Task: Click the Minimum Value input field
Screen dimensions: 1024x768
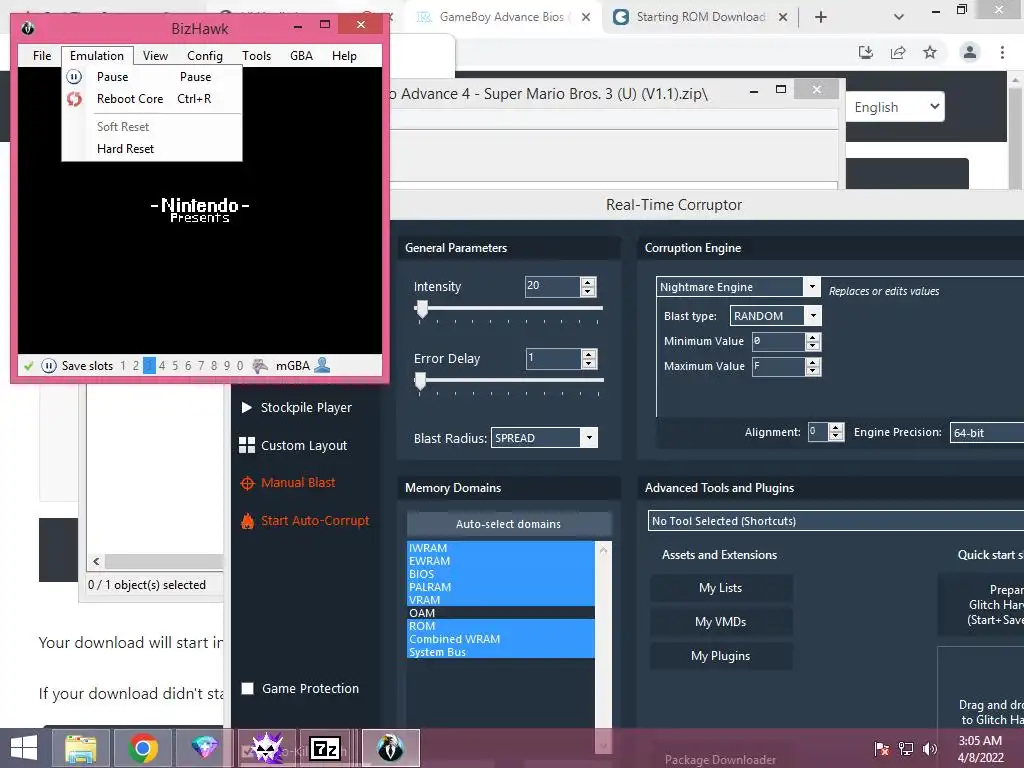Action: pyautogui.click(x=778, y=341)
